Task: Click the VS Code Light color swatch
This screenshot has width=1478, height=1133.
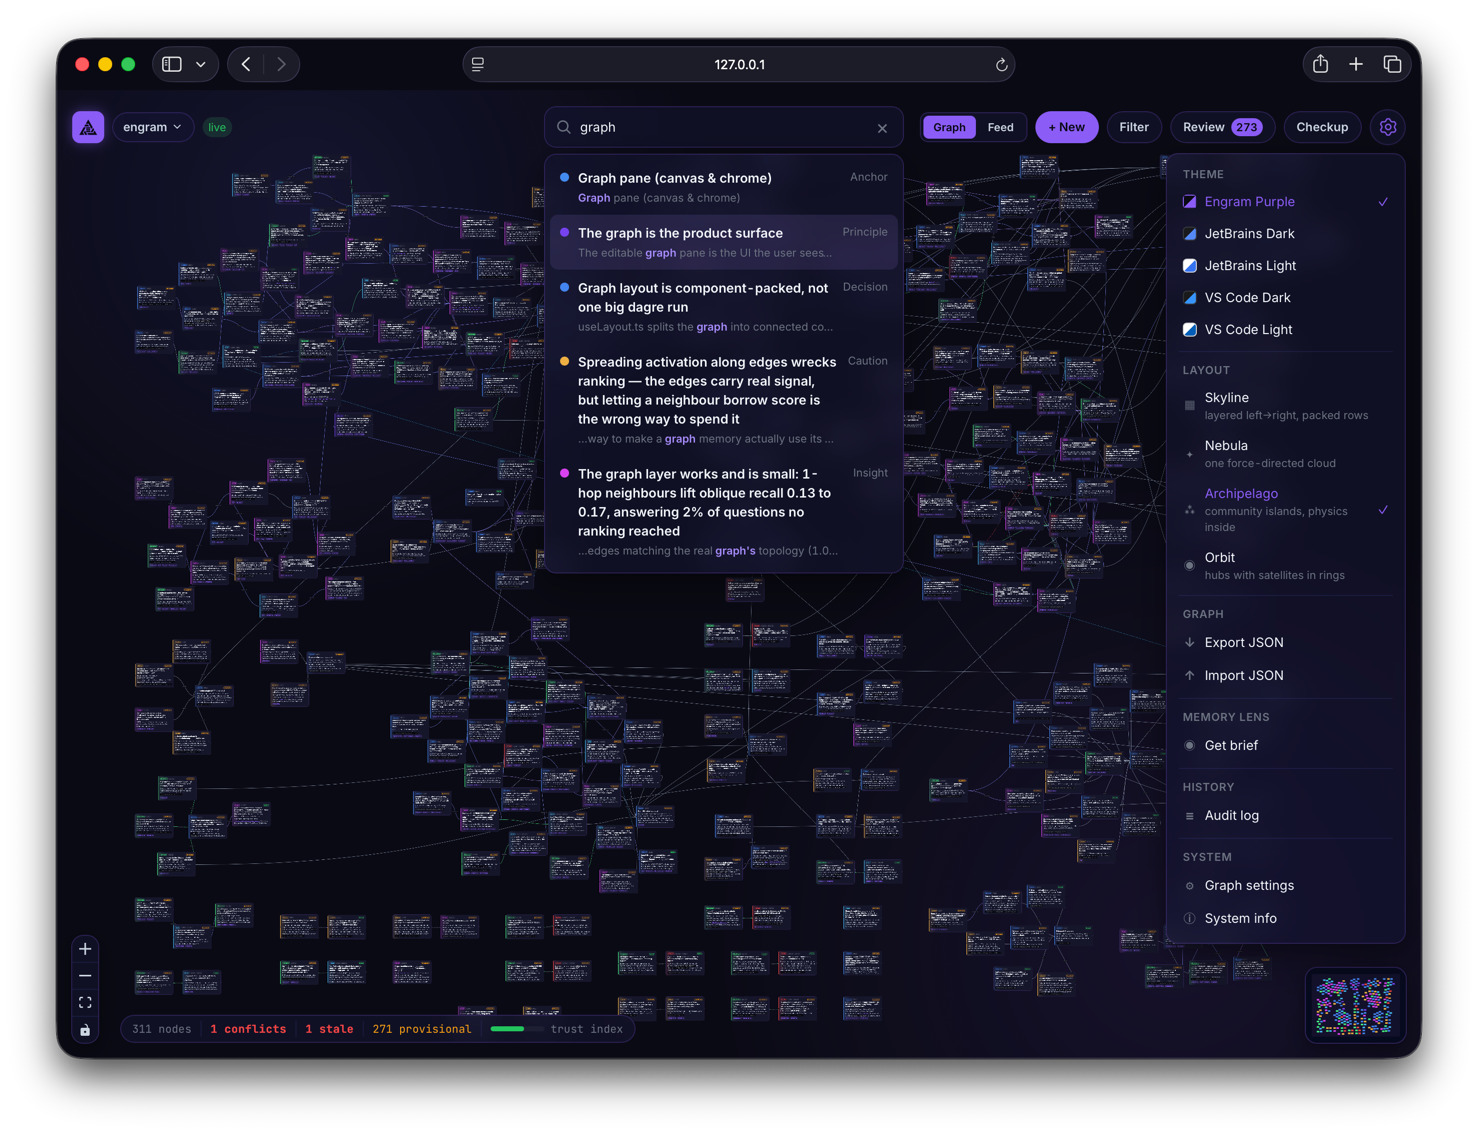Action: pos(1190,330)
